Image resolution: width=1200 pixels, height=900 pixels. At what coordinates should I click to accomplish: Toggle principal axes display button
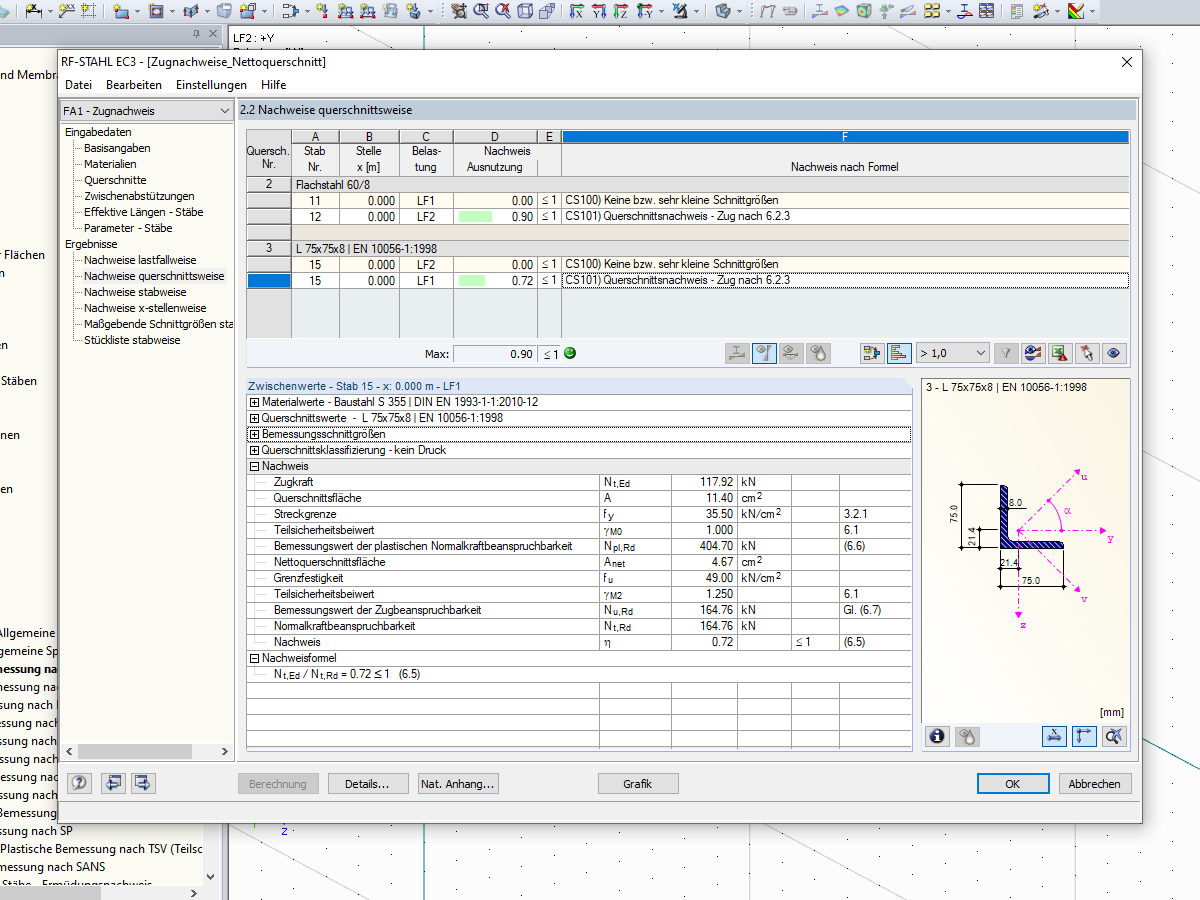click(x=1084, y=736)
